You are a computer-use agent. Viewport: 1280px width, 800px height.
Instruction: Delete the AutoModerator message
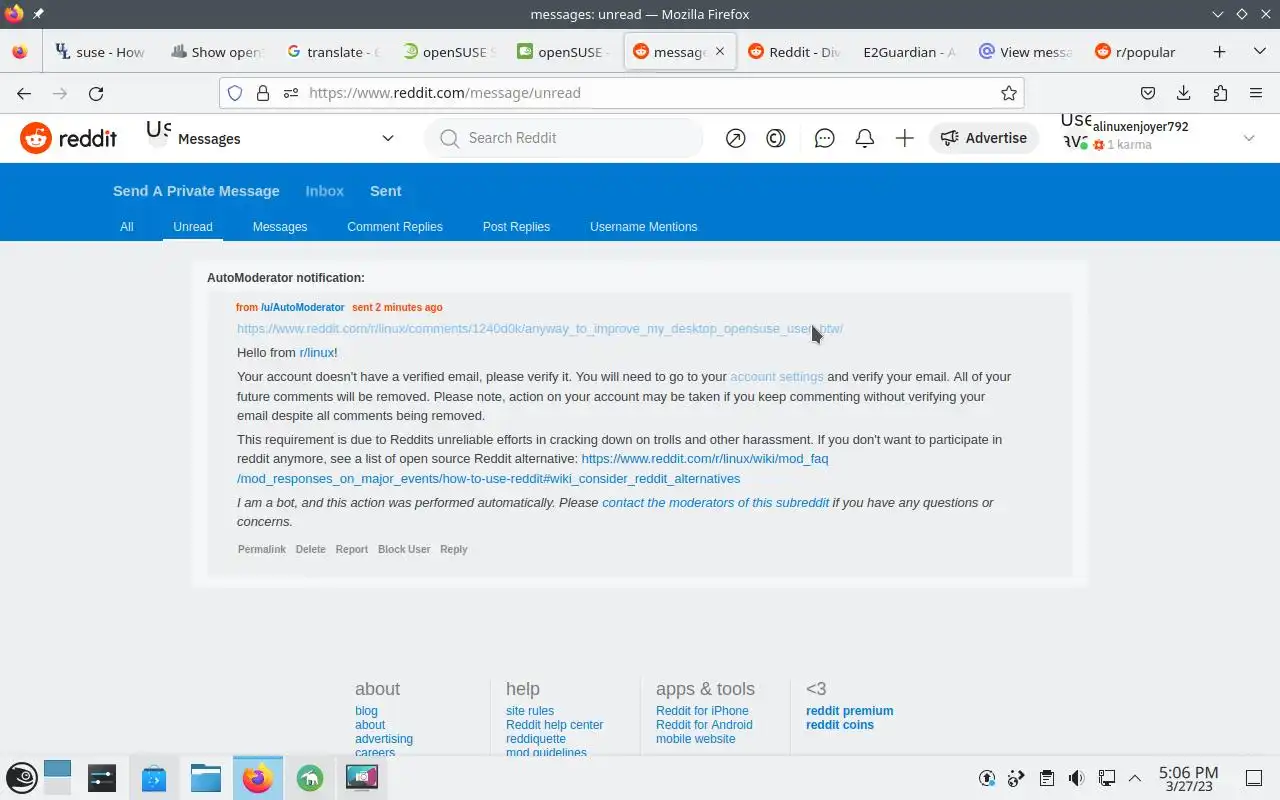[x=311, y=549]
